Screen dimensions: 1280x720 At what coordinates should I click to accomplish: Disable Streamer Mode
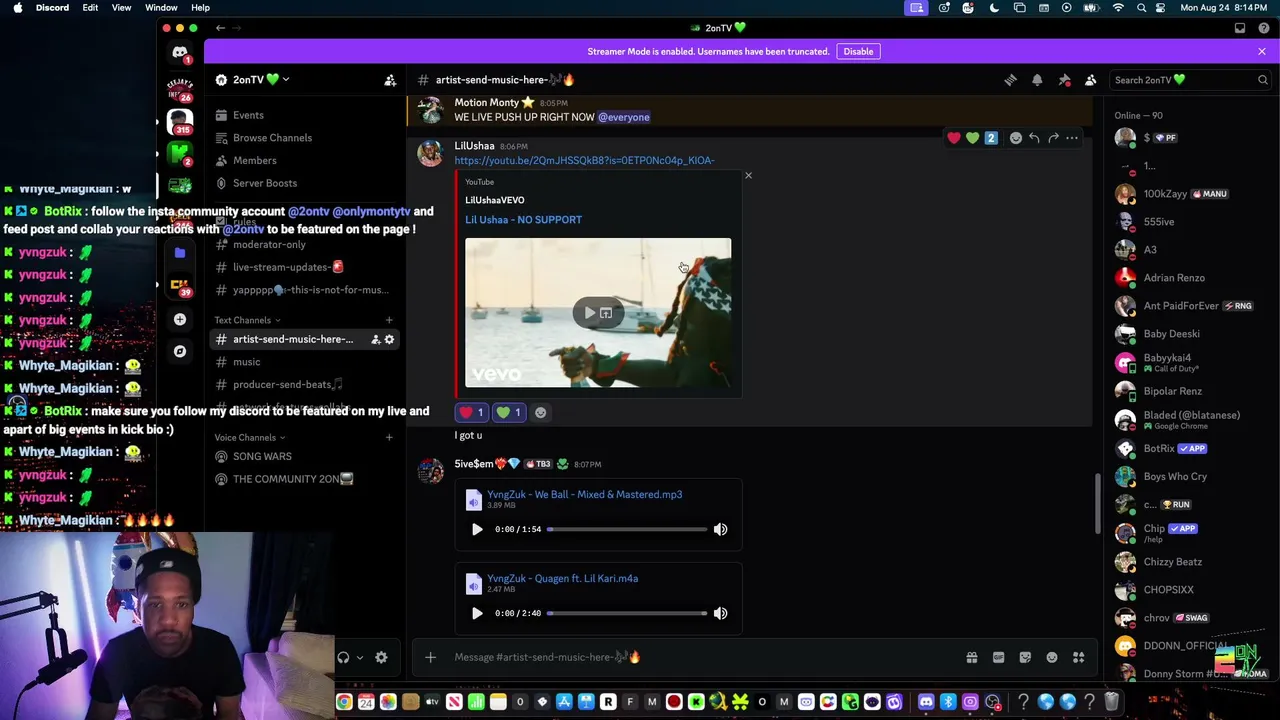tap(858, 51)
